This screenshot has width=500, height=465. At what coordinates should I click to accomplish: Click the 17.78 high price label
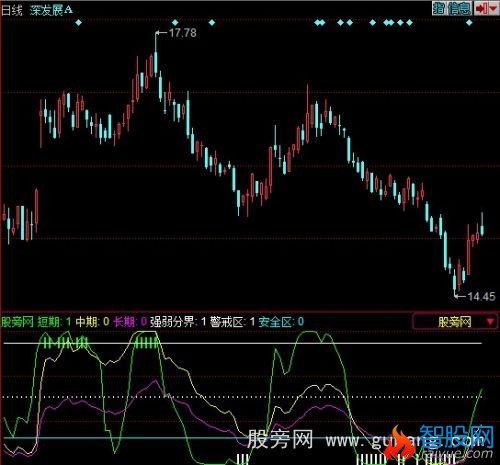pos(183,33)
